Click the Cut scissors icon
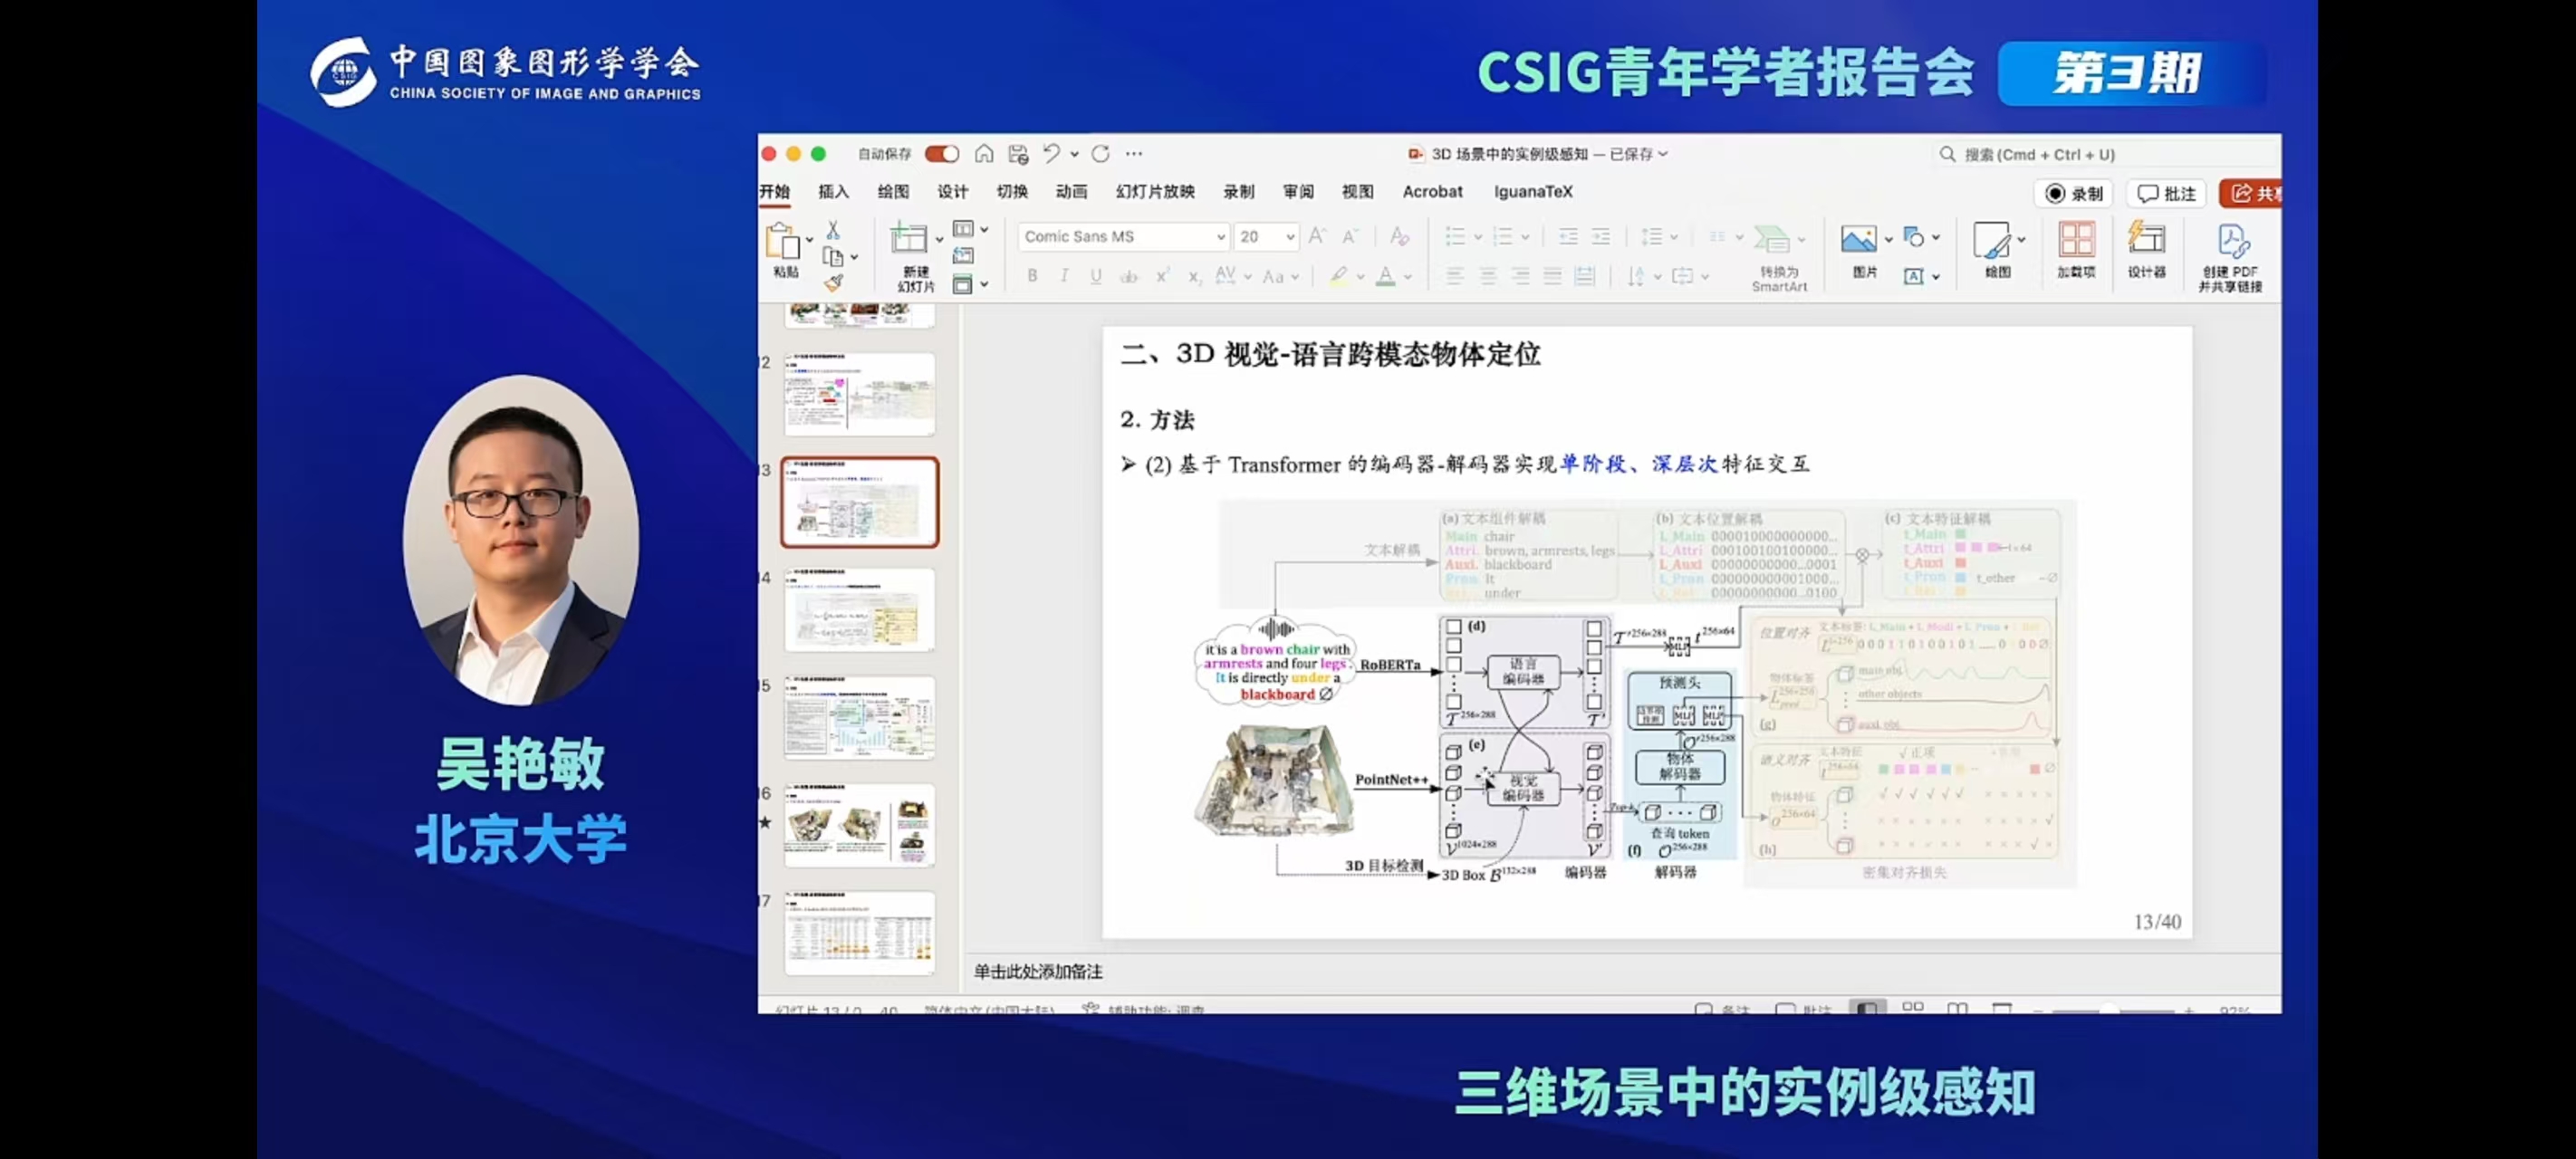Viewport: 2576px width, 1159px height. click(833, 230)
